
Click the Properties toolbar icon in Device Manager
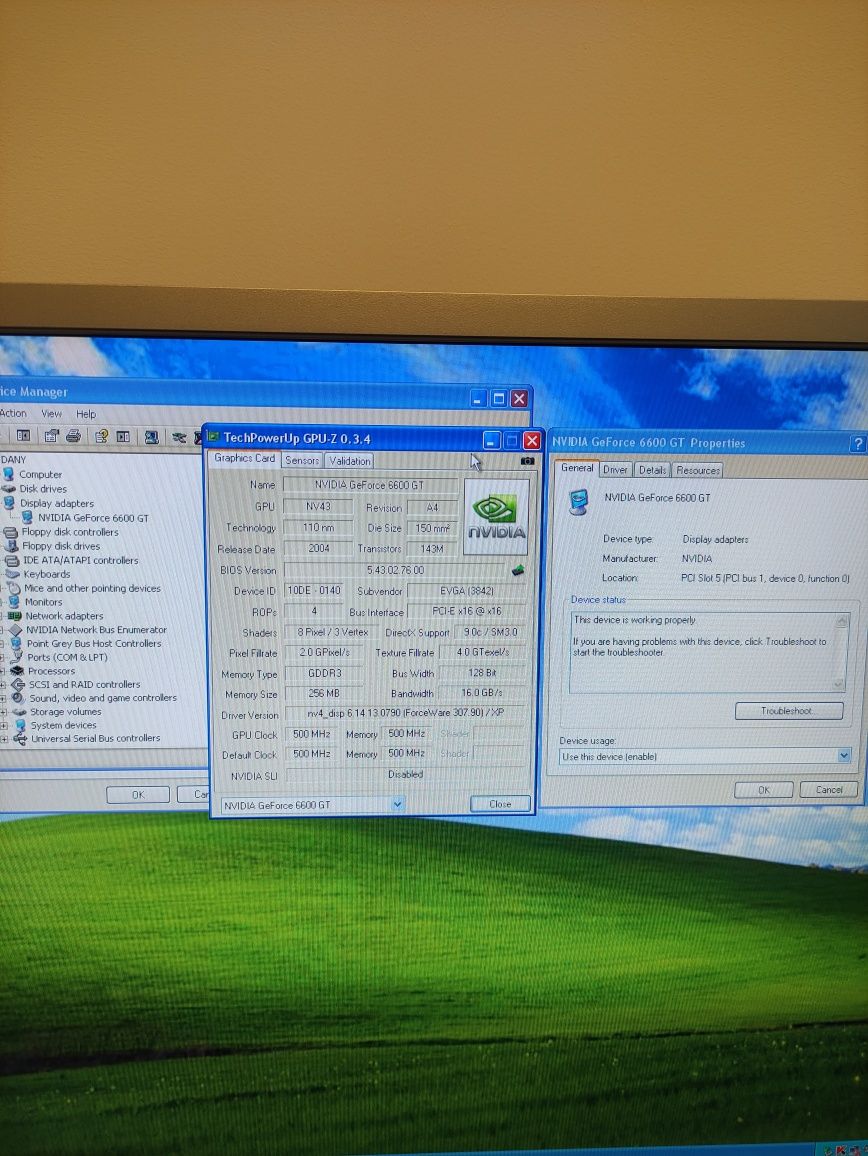coord(51,436)
